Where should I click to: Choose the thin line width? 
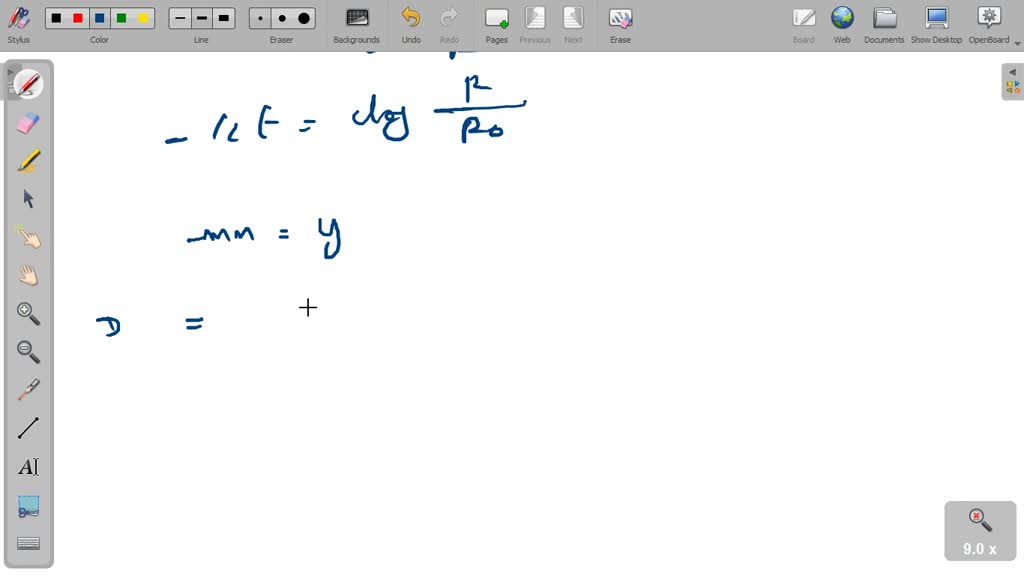point(180,18)
